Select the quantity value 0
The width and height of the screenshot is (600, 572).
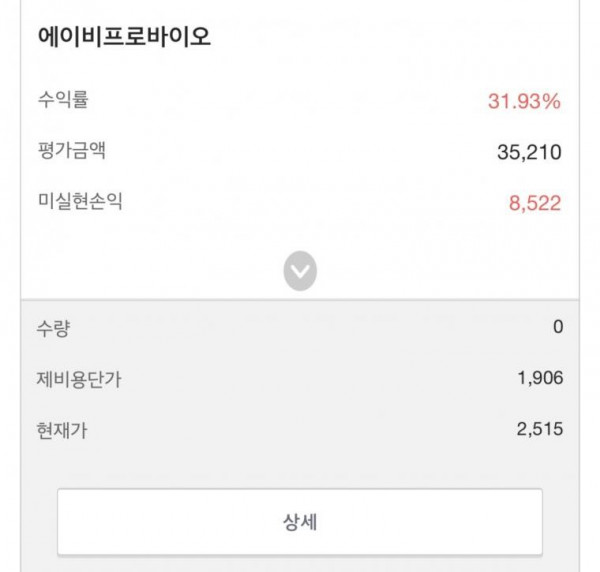[558, 327]
